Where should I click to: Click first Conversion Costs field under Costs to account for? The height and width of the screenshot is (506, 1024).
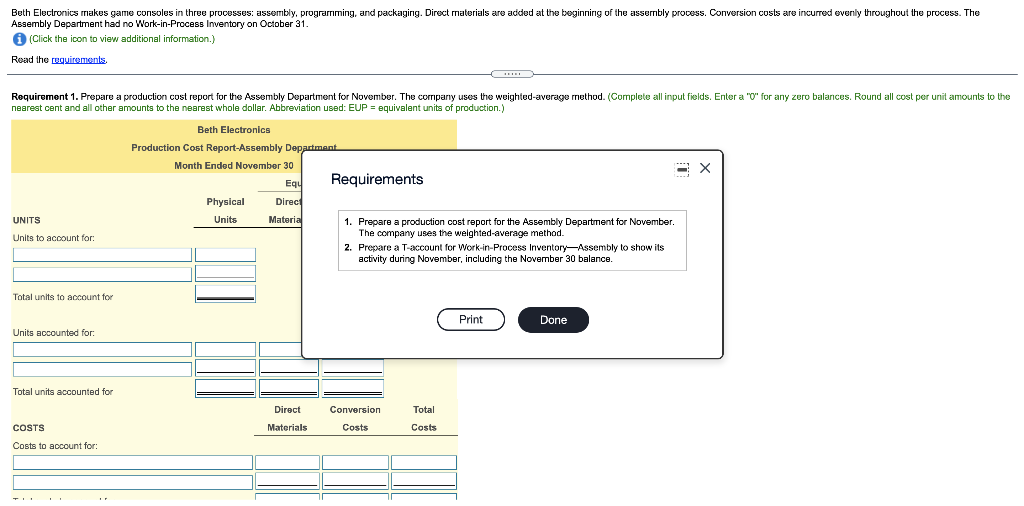[x=355, y=463]
